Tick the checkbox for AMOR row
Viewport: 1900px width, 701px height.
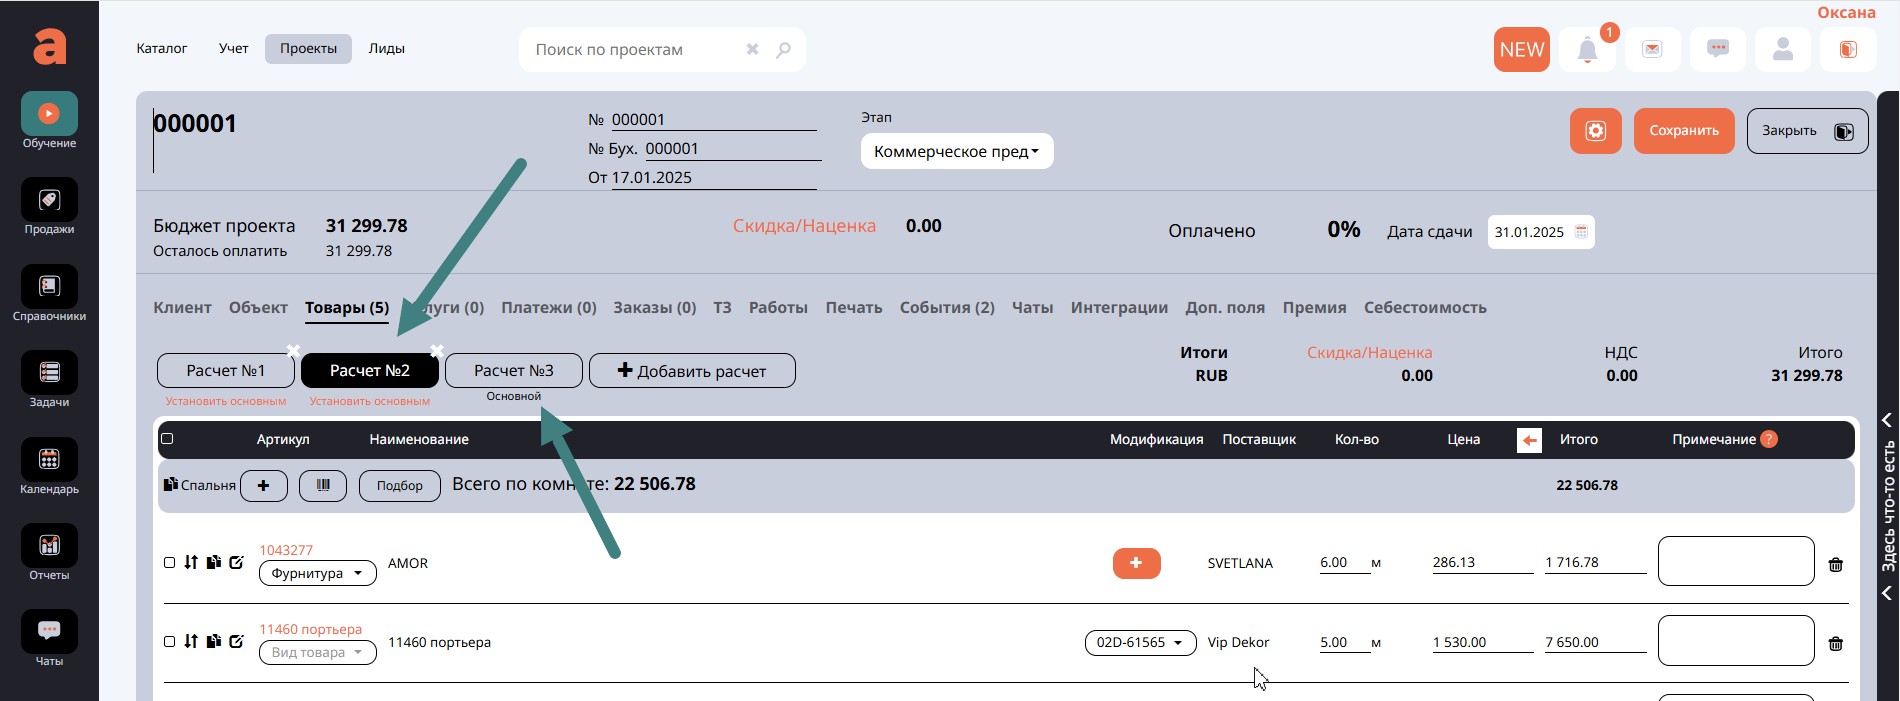(169, 563)
